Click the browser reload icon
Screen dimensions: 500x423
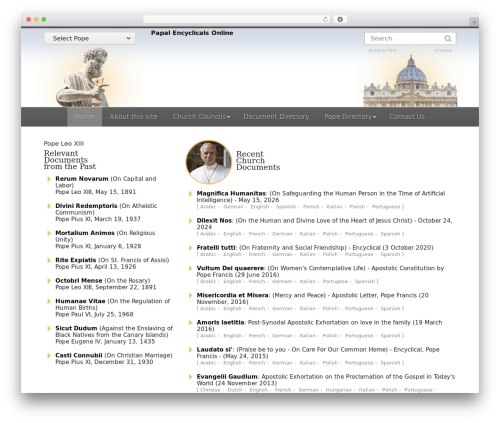tap(325, 20)
